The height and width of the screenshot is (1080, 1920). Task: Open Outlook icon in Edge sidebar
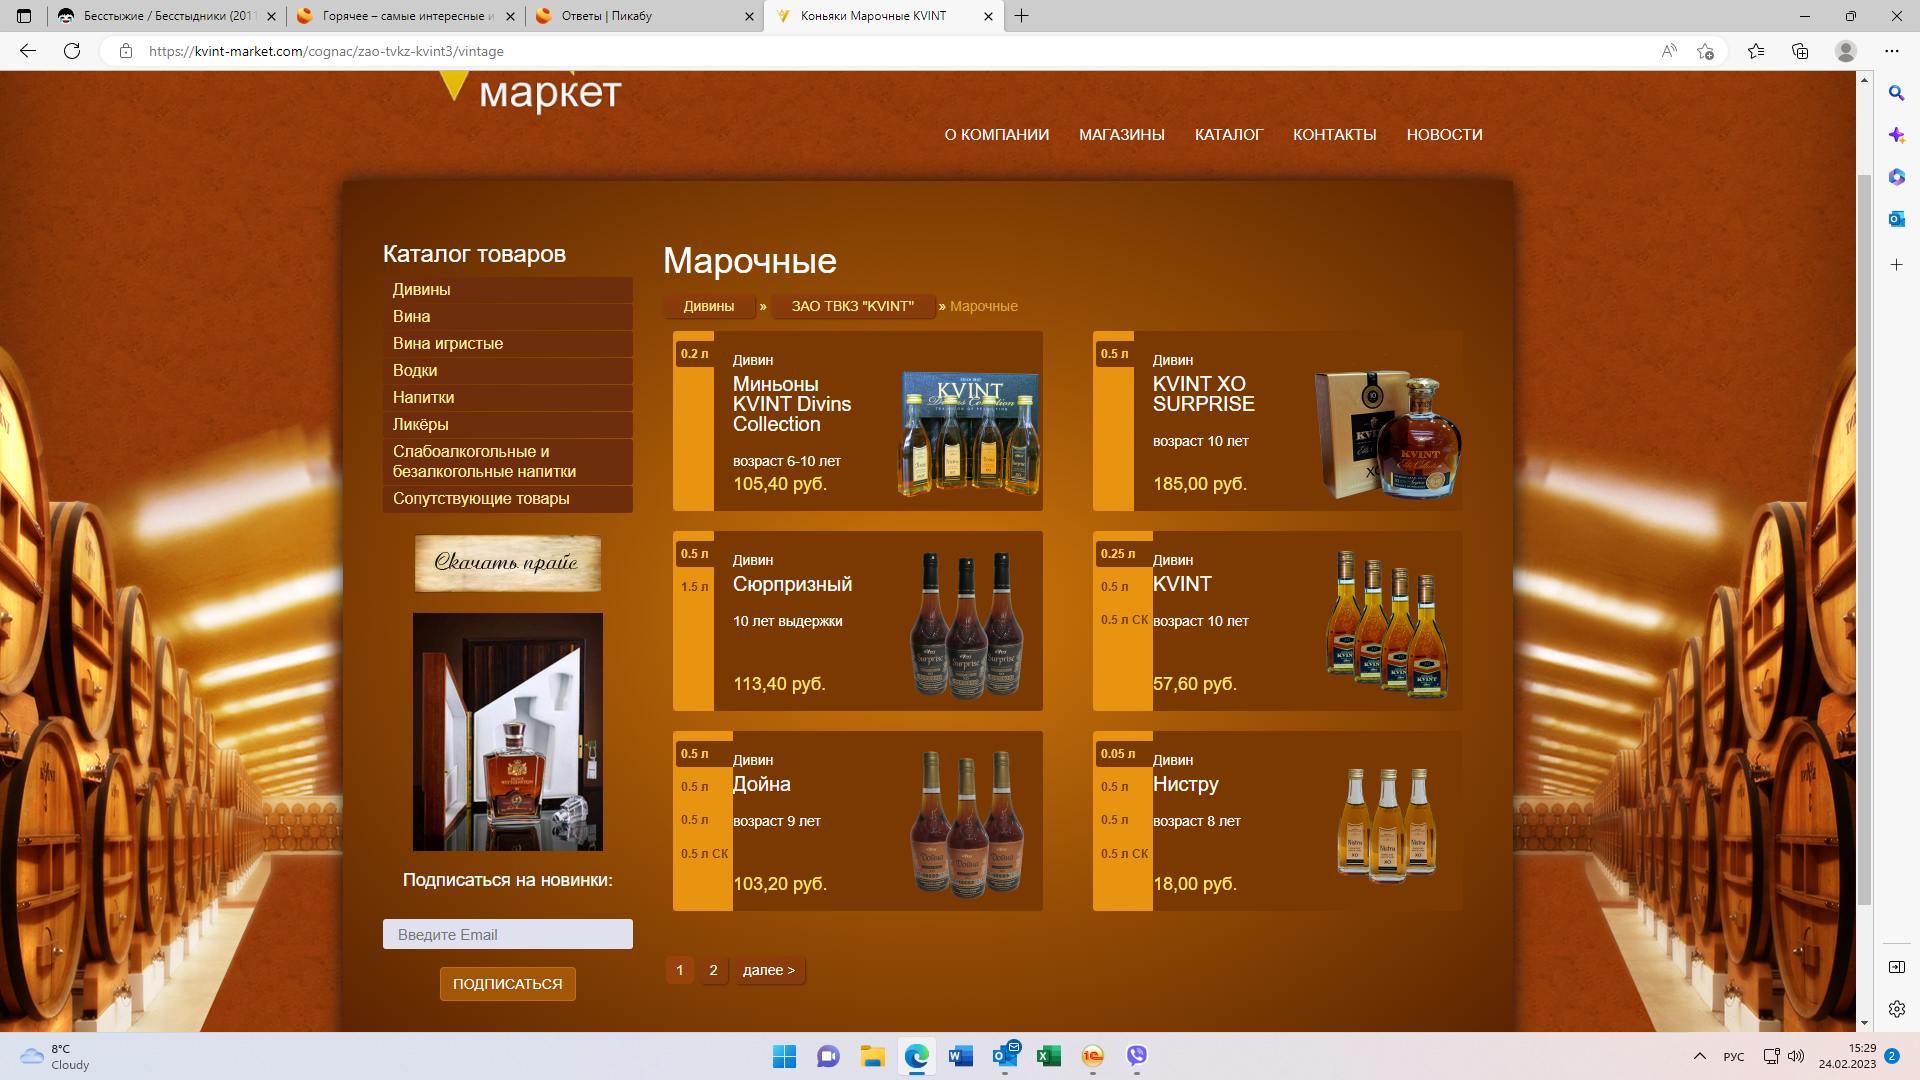tap(1896, 219)
